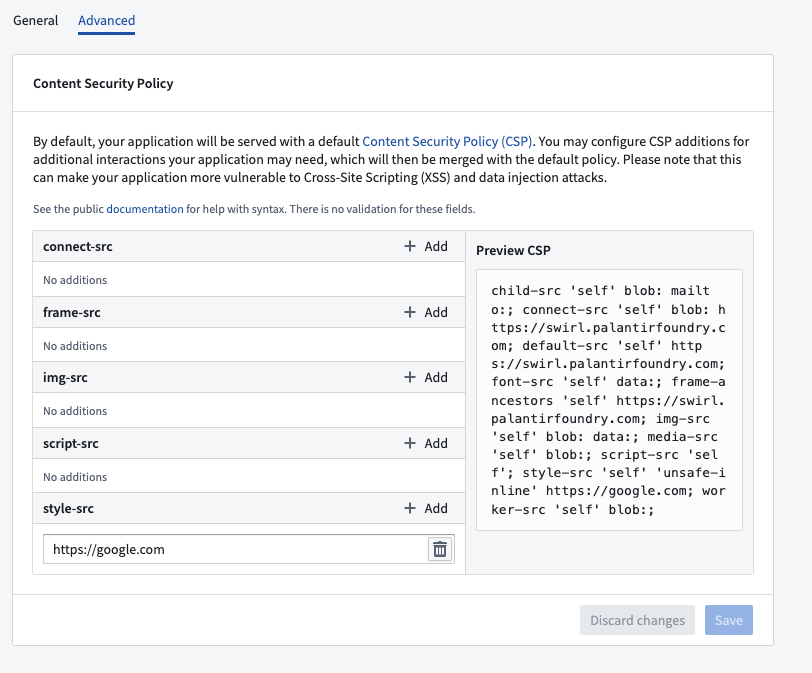Viewport: 812px width, 673px height.
Task: Switch to the General tab
Action: [35, 20]
